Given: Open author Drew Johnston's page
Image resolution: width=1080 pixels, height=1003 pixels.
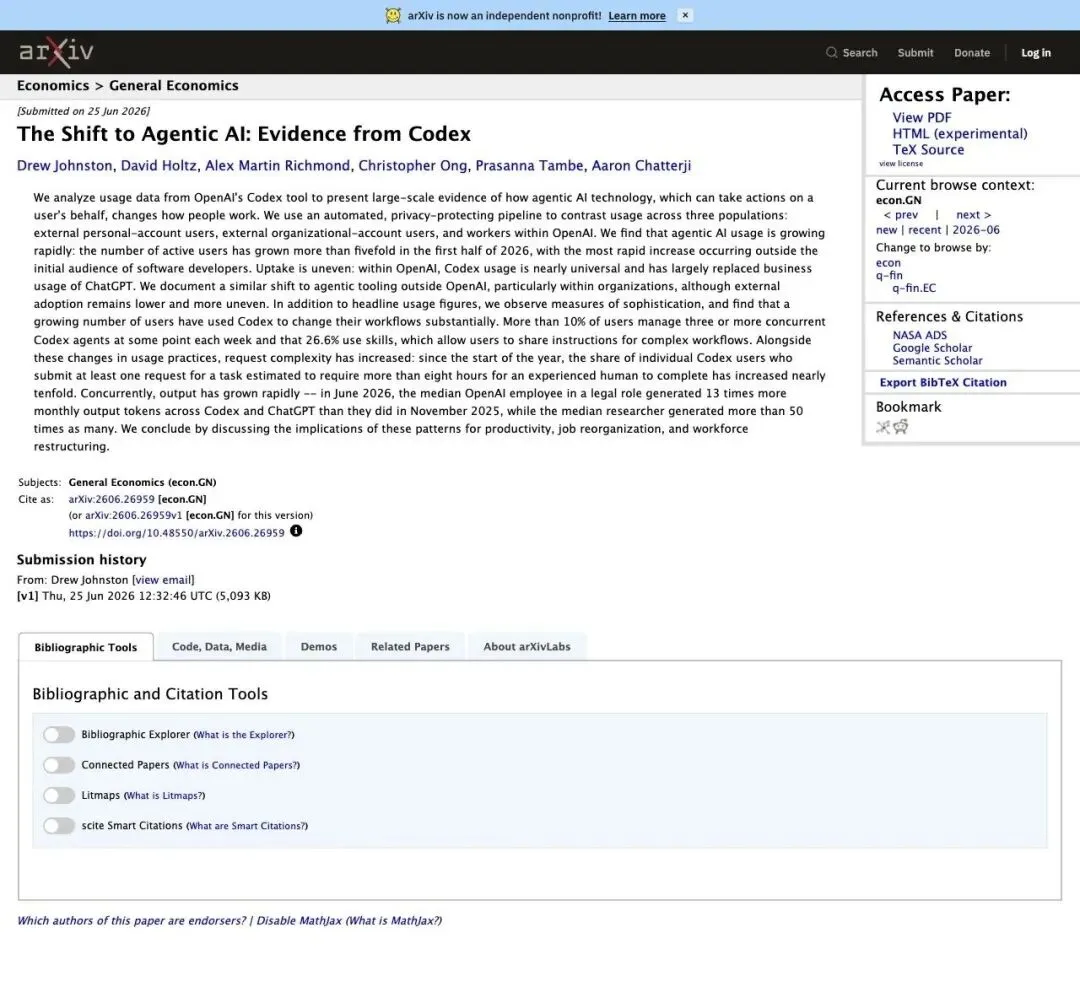Looking at the screenshot, I should coord(65,166).
